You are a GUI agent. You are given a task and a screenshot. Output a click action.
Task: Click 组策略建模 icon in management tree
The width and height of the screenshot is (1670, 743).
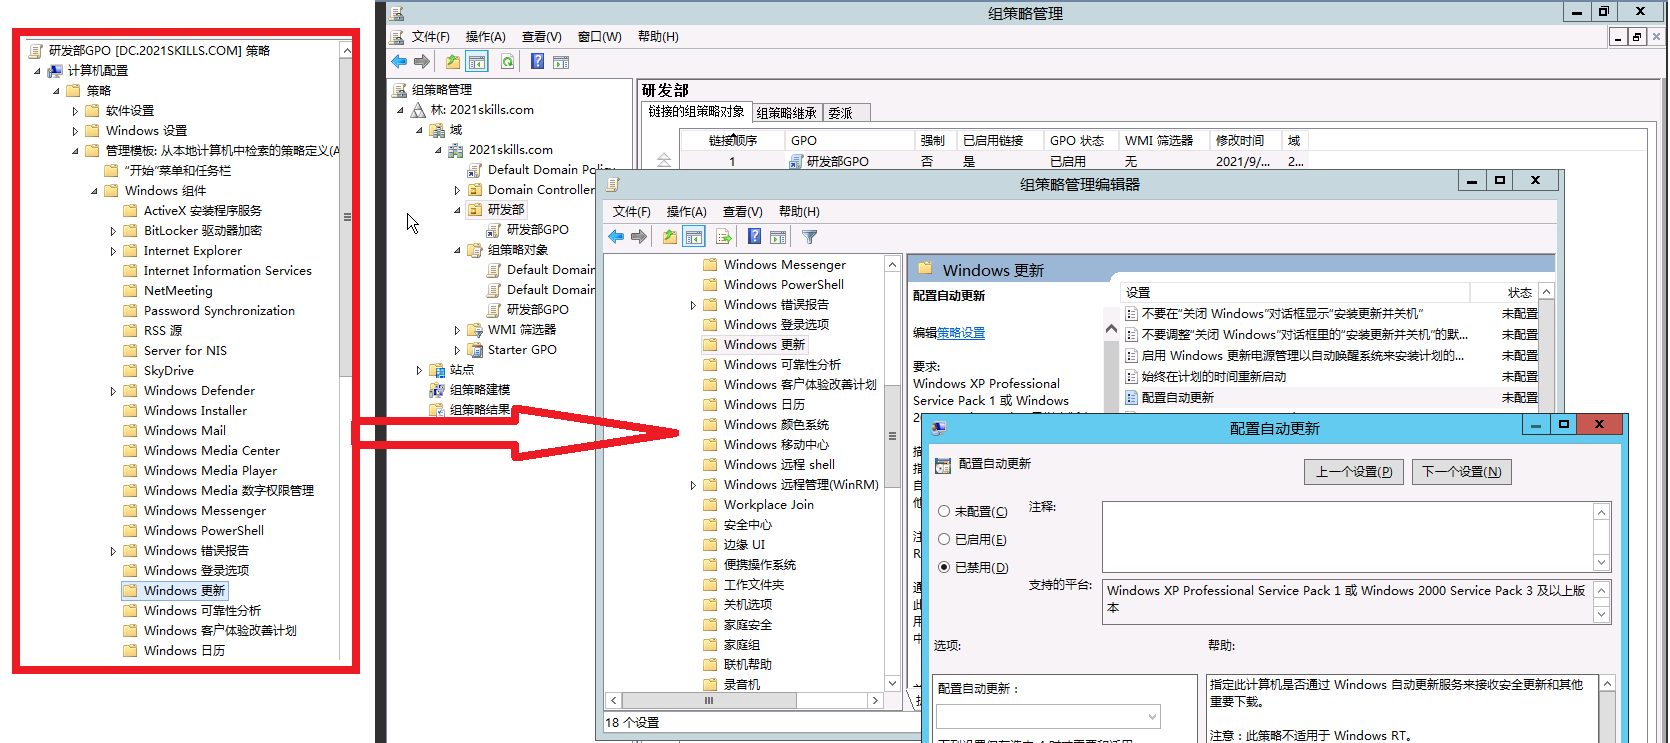[437, 390]
